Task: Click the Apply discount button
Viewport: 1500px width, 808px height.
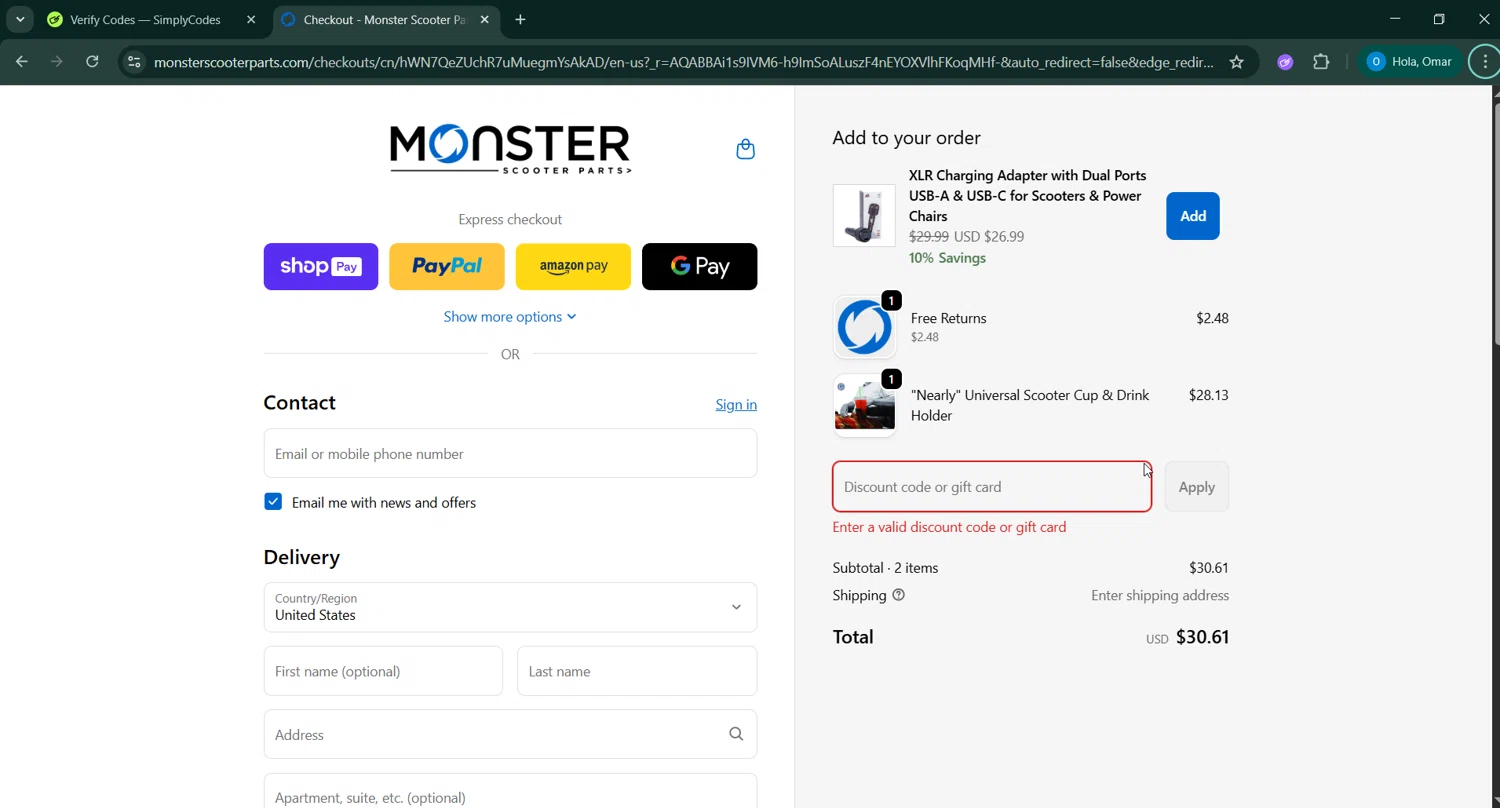Action: click(1197, 486)
